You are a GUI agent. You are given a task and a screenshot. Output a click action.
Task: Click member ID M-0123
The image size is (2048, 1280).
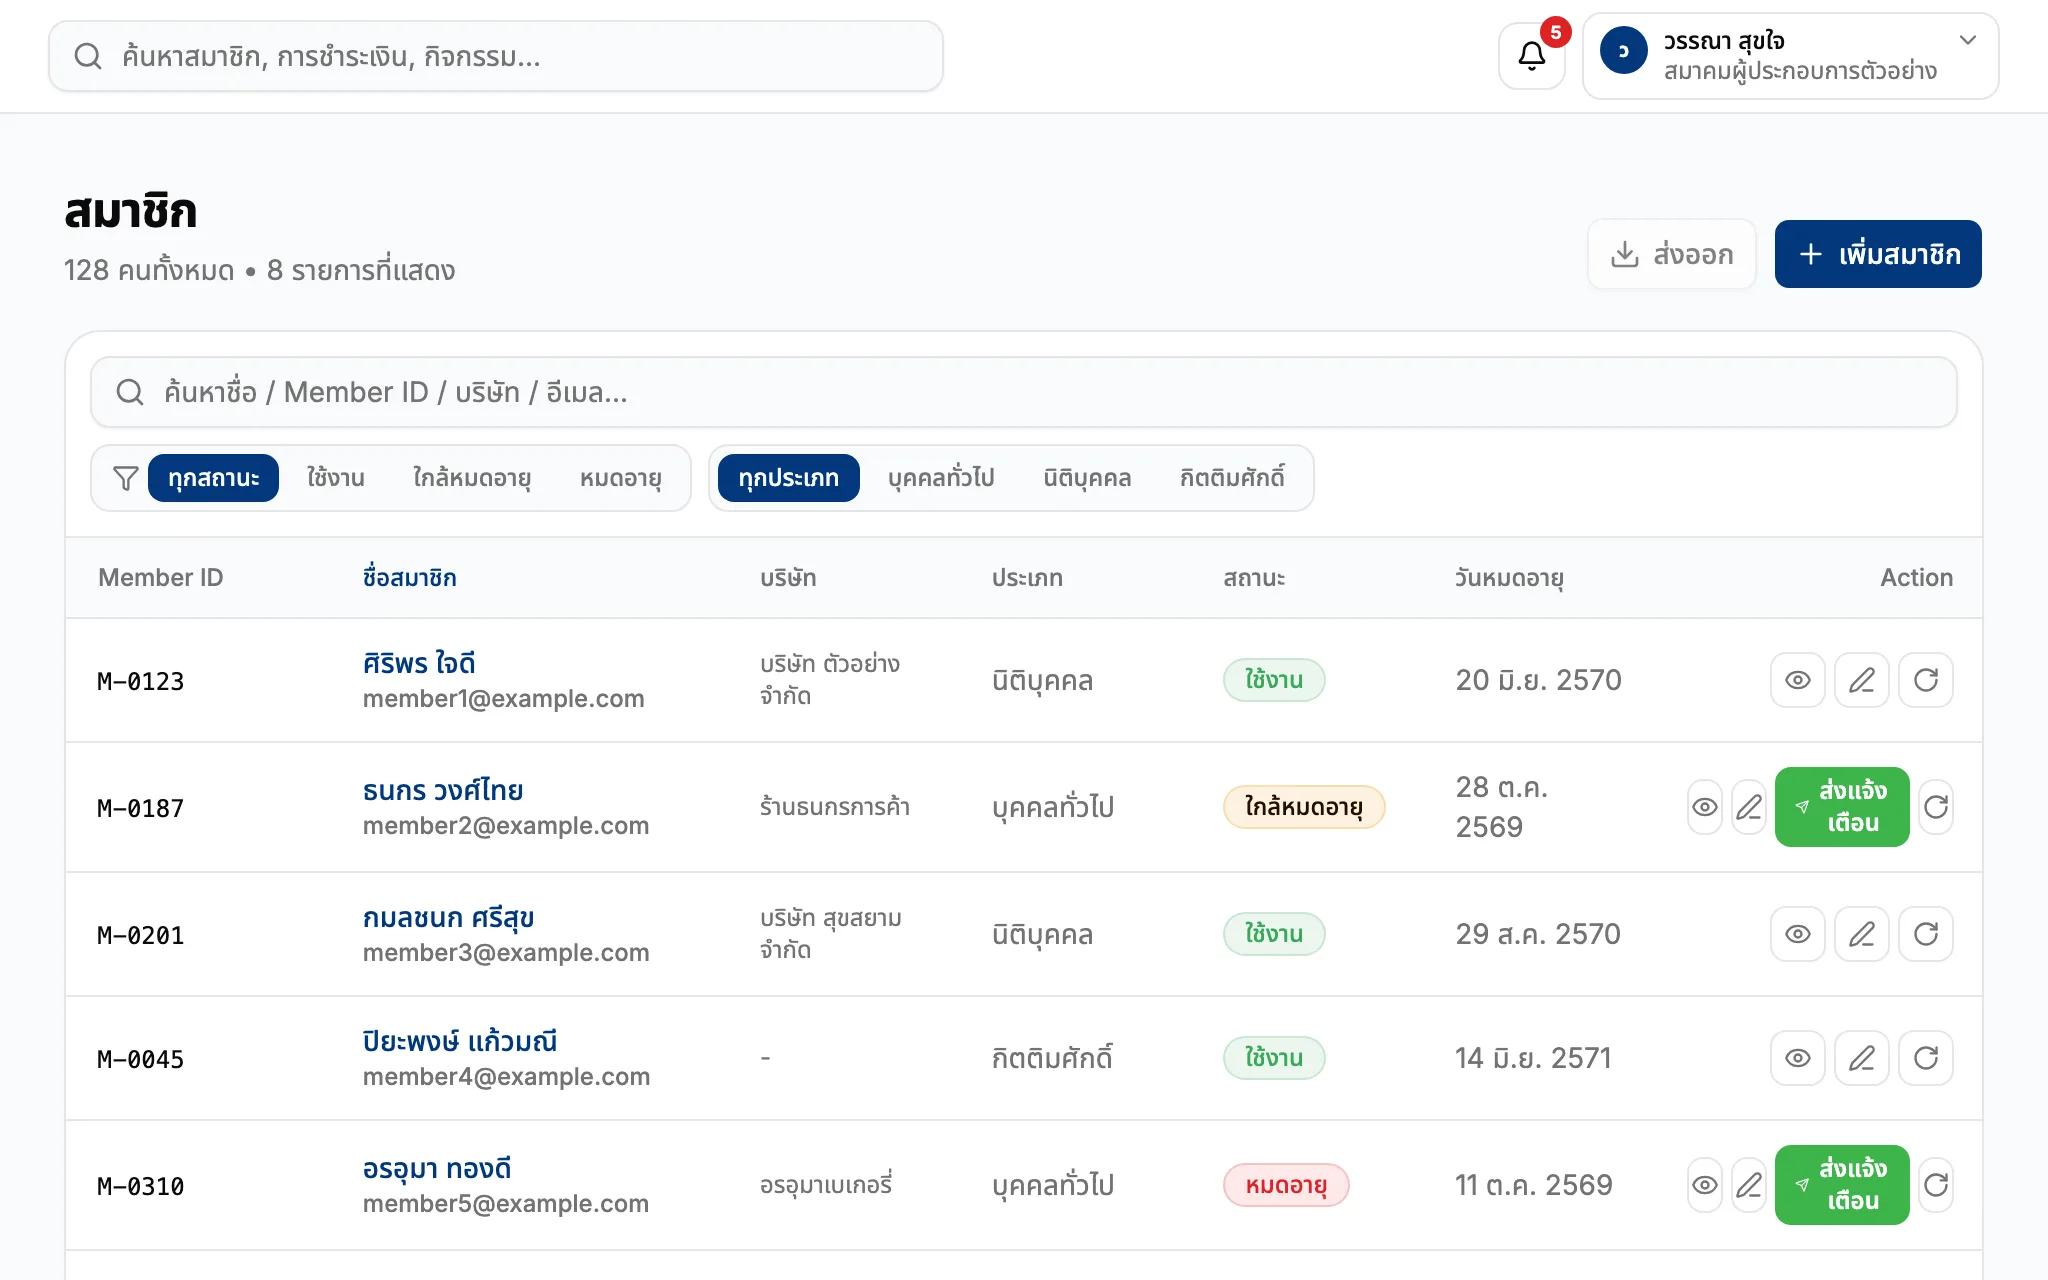(x=141, y=681)
